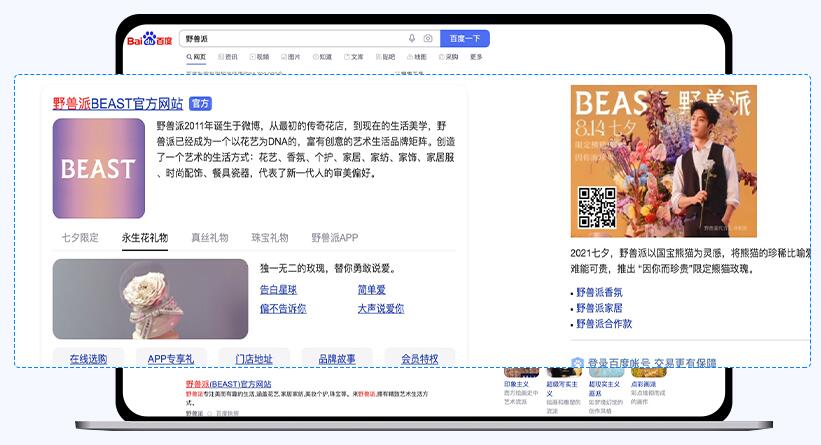The width and height of the screenshot is (821, 445).
Task: Click the preserved rose product image
Action: pos(150,299)
